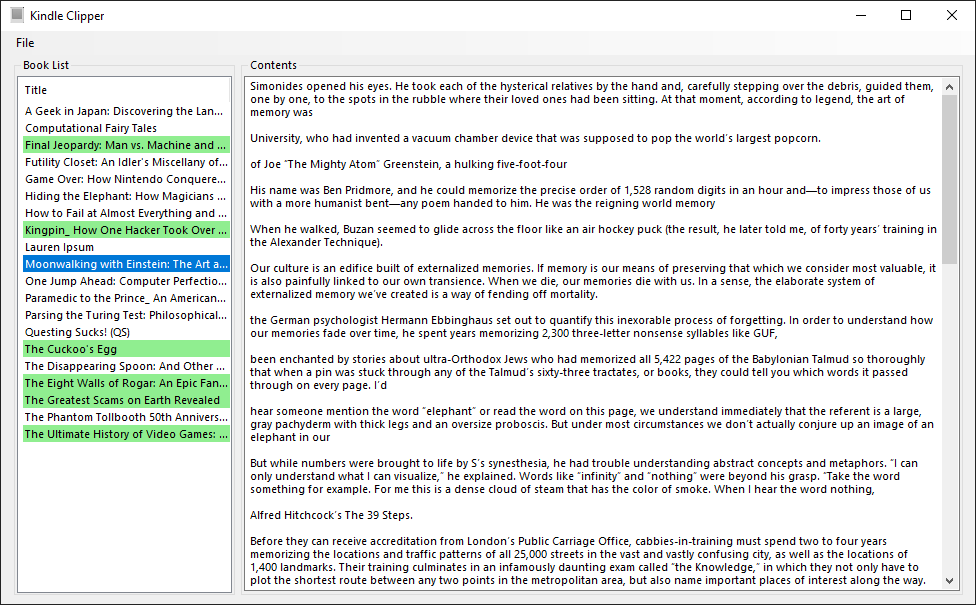Select 'Kingpin_ How One Hacker Took Over' book

pyautogui.click(x=126, y=230)
